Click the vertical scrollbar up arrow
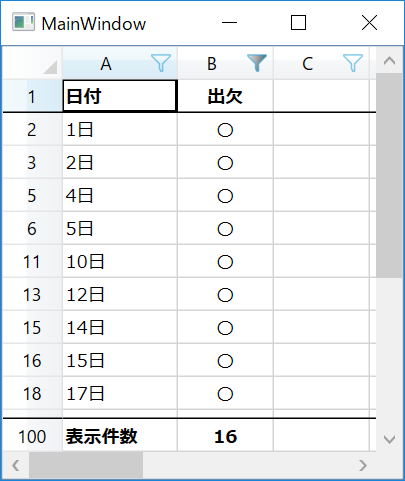The image size is (405, 481). [x=389, y=61]
